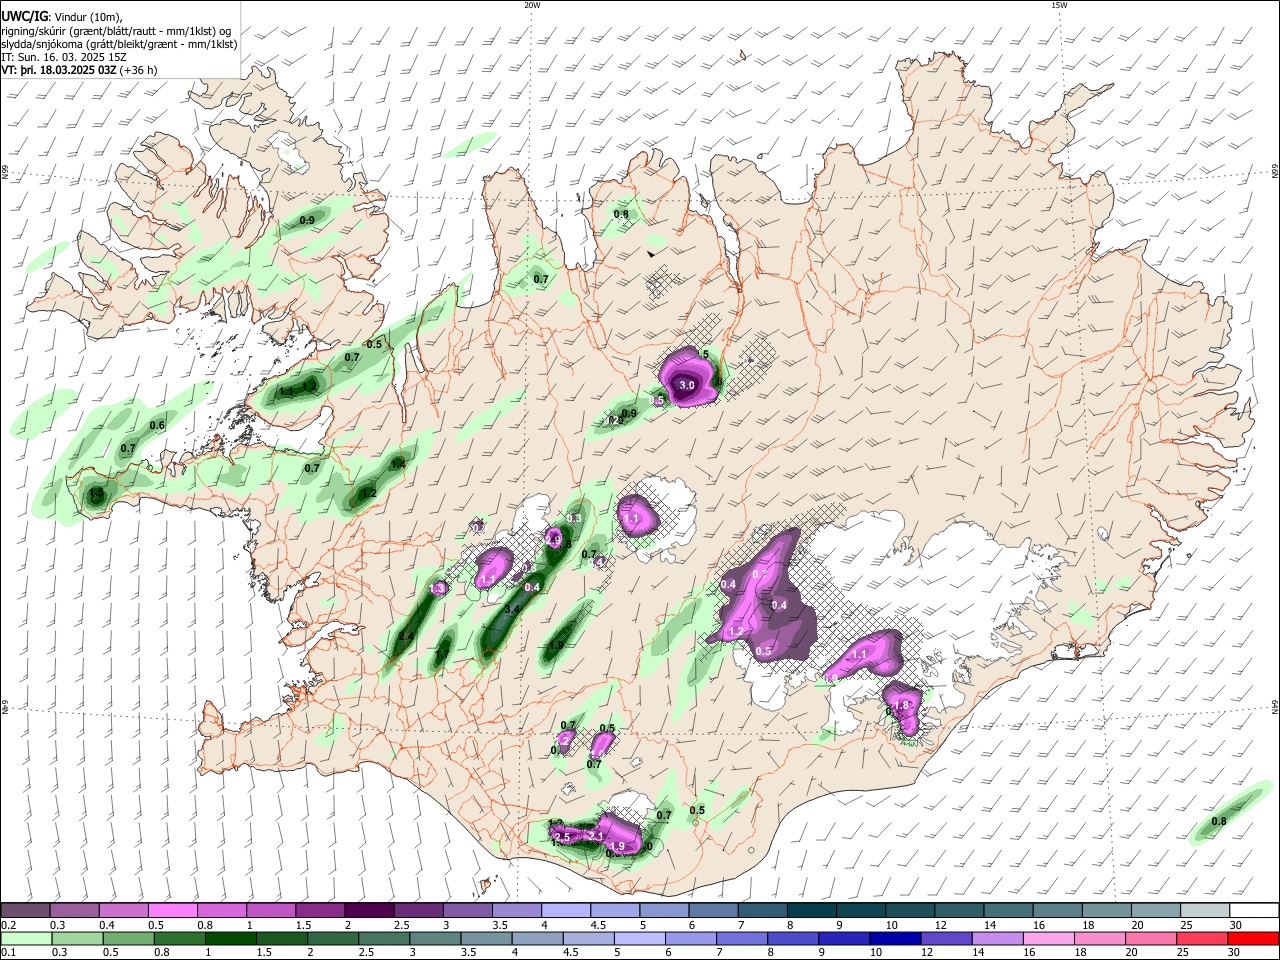Pick deep navy rain swatch between 10 and 12
The width and height of the screenshot is (1280, 960).
(x=896, y=938)
